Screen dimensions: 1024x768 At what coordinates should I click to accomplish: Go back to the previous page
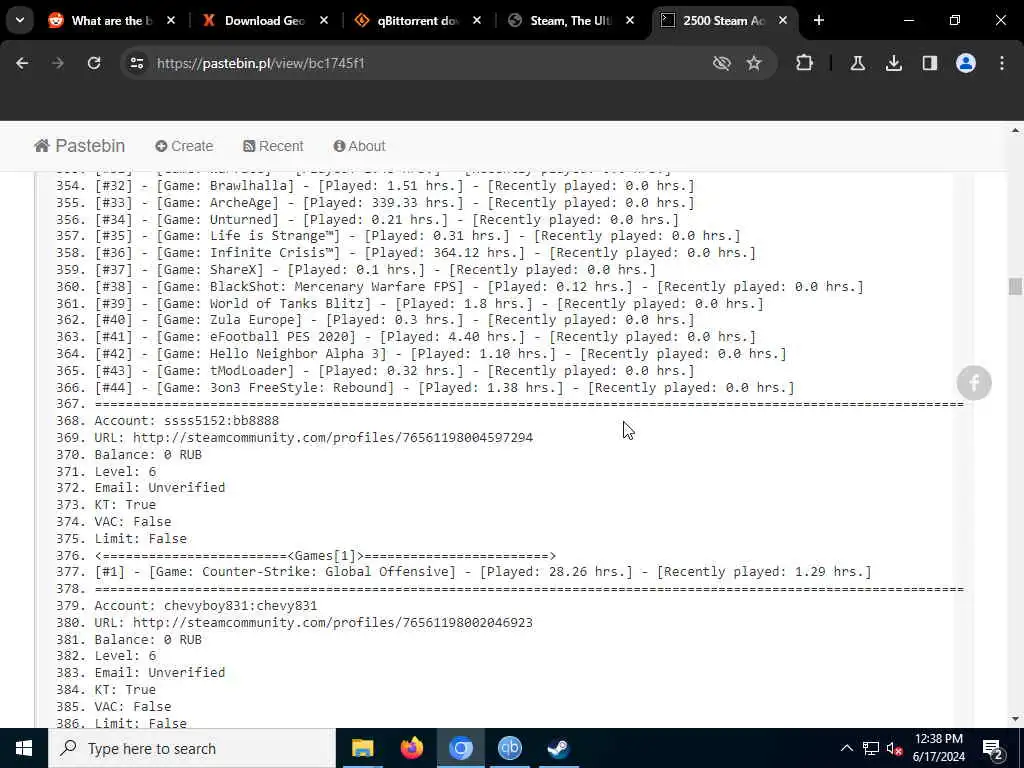tap(22, 63)
